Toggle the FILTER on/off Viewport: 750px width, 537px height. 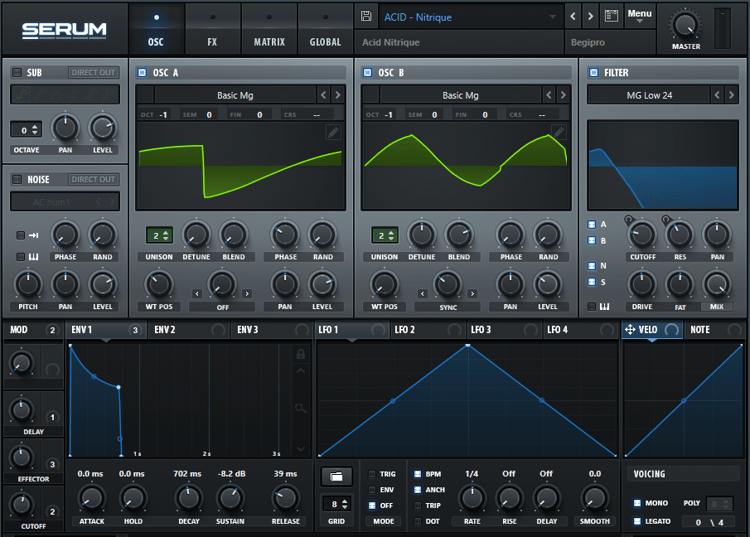pyautogui.click(x=594, y=72)
